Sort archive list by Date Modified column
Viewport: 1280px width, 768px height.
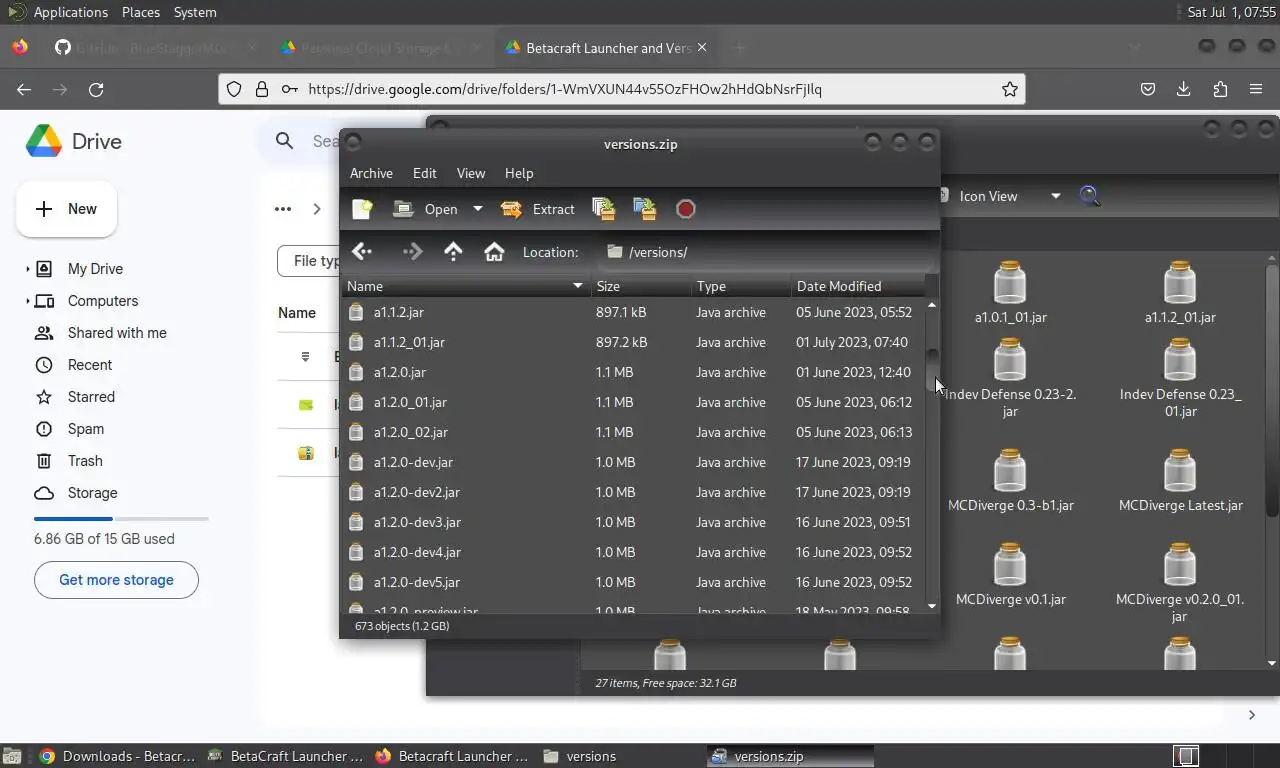pyautogui.click(x=857, y=286)
